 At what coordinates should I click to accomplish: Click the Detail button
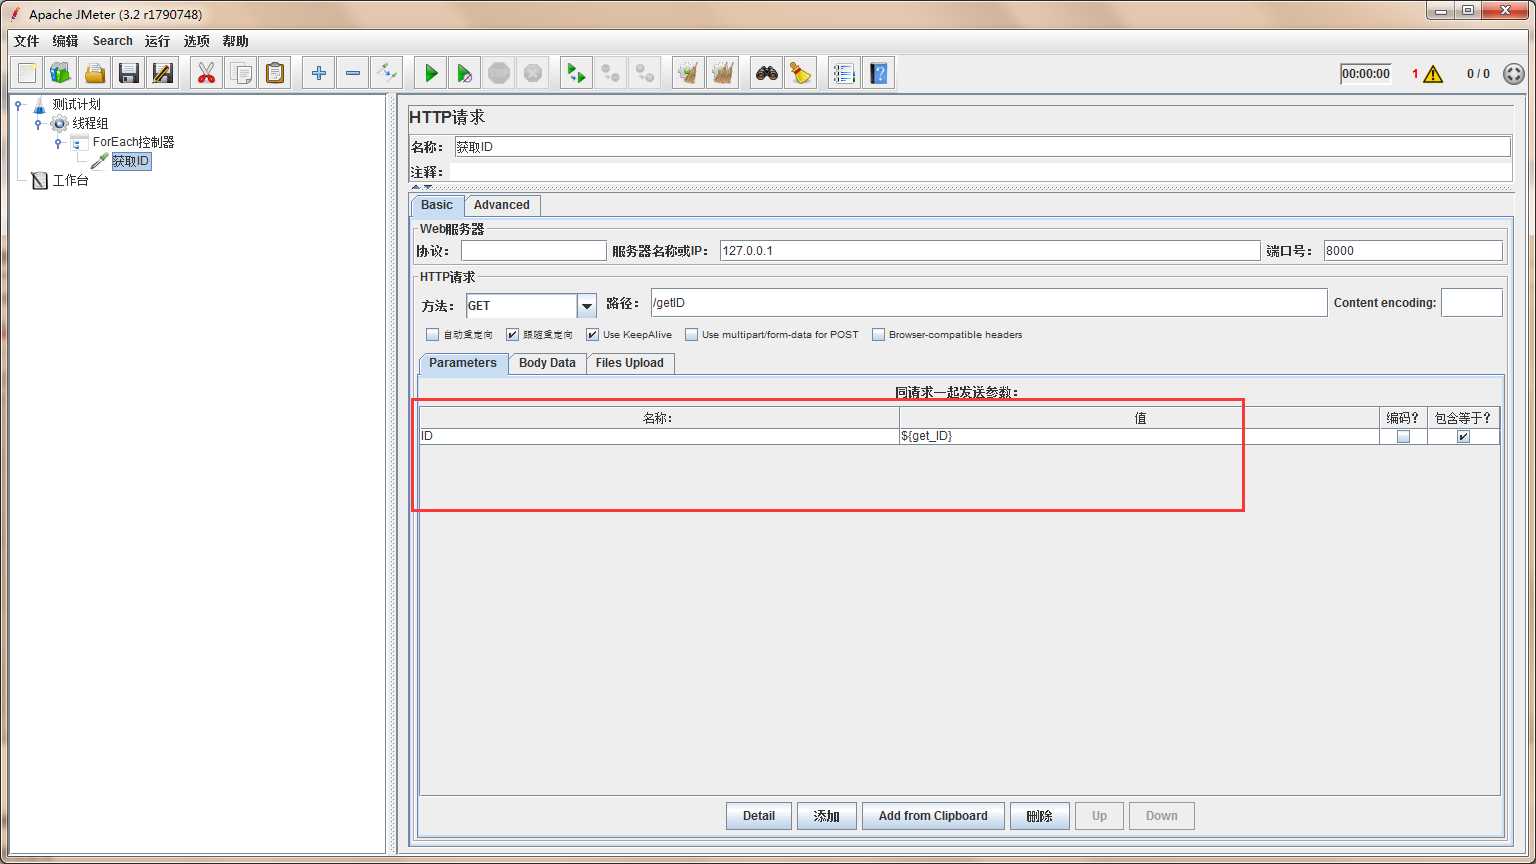pos(759,816)
